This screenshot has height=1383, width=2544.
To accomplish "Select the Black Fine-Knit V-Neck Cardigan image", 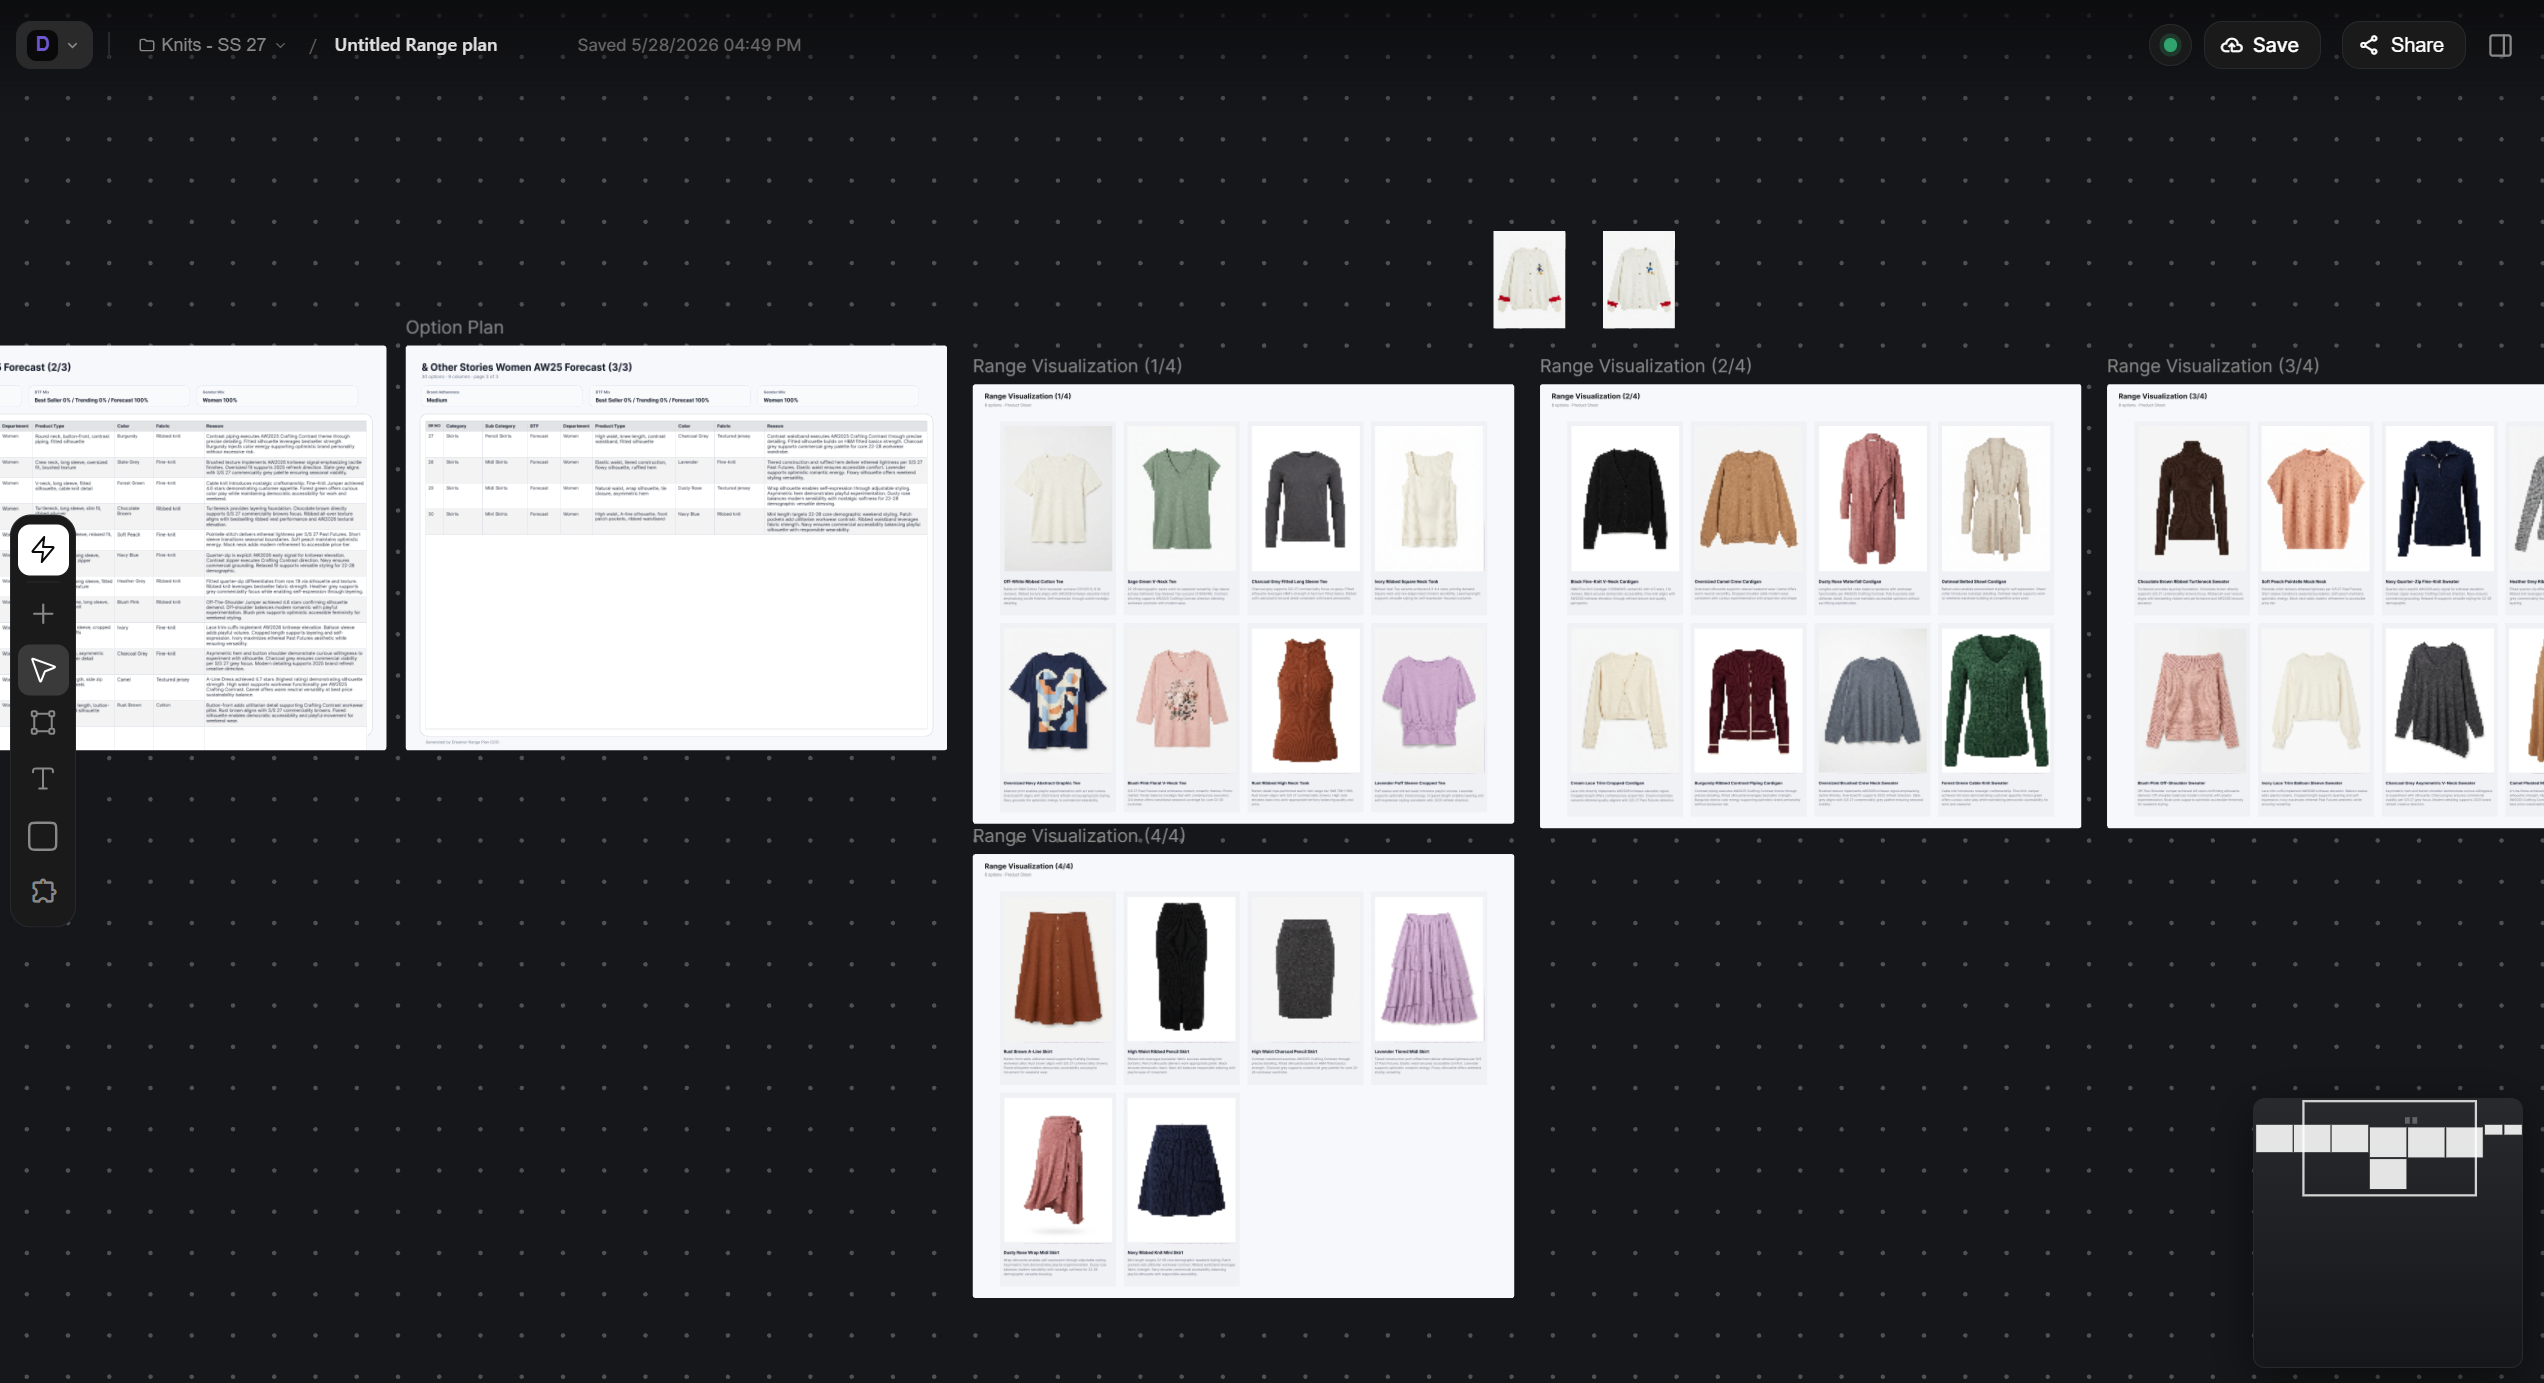I will click(x=1624, y=498).
